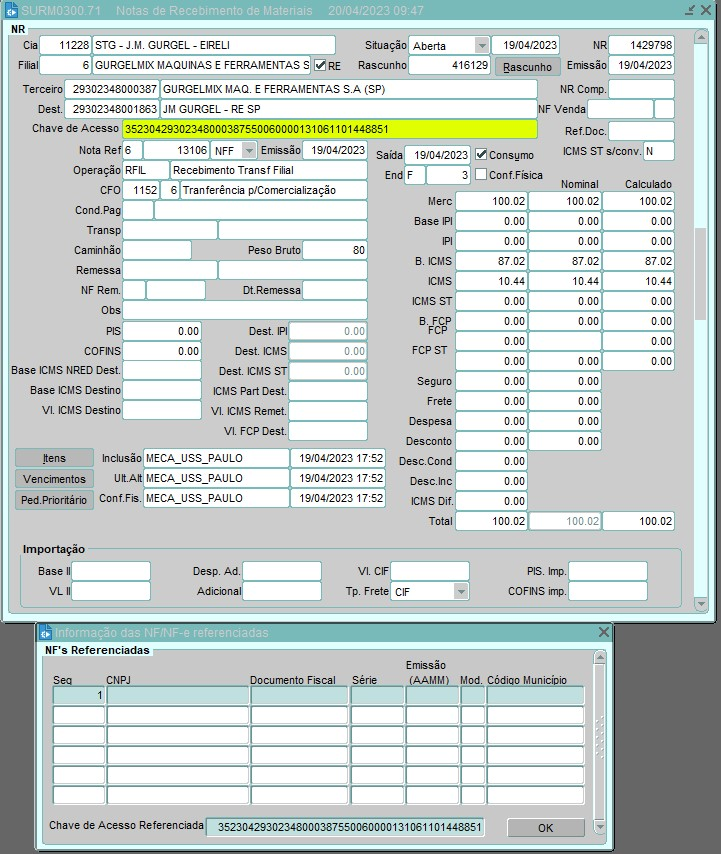
Task: Click the Ped.Prioritário button
Action: point(54,500)
